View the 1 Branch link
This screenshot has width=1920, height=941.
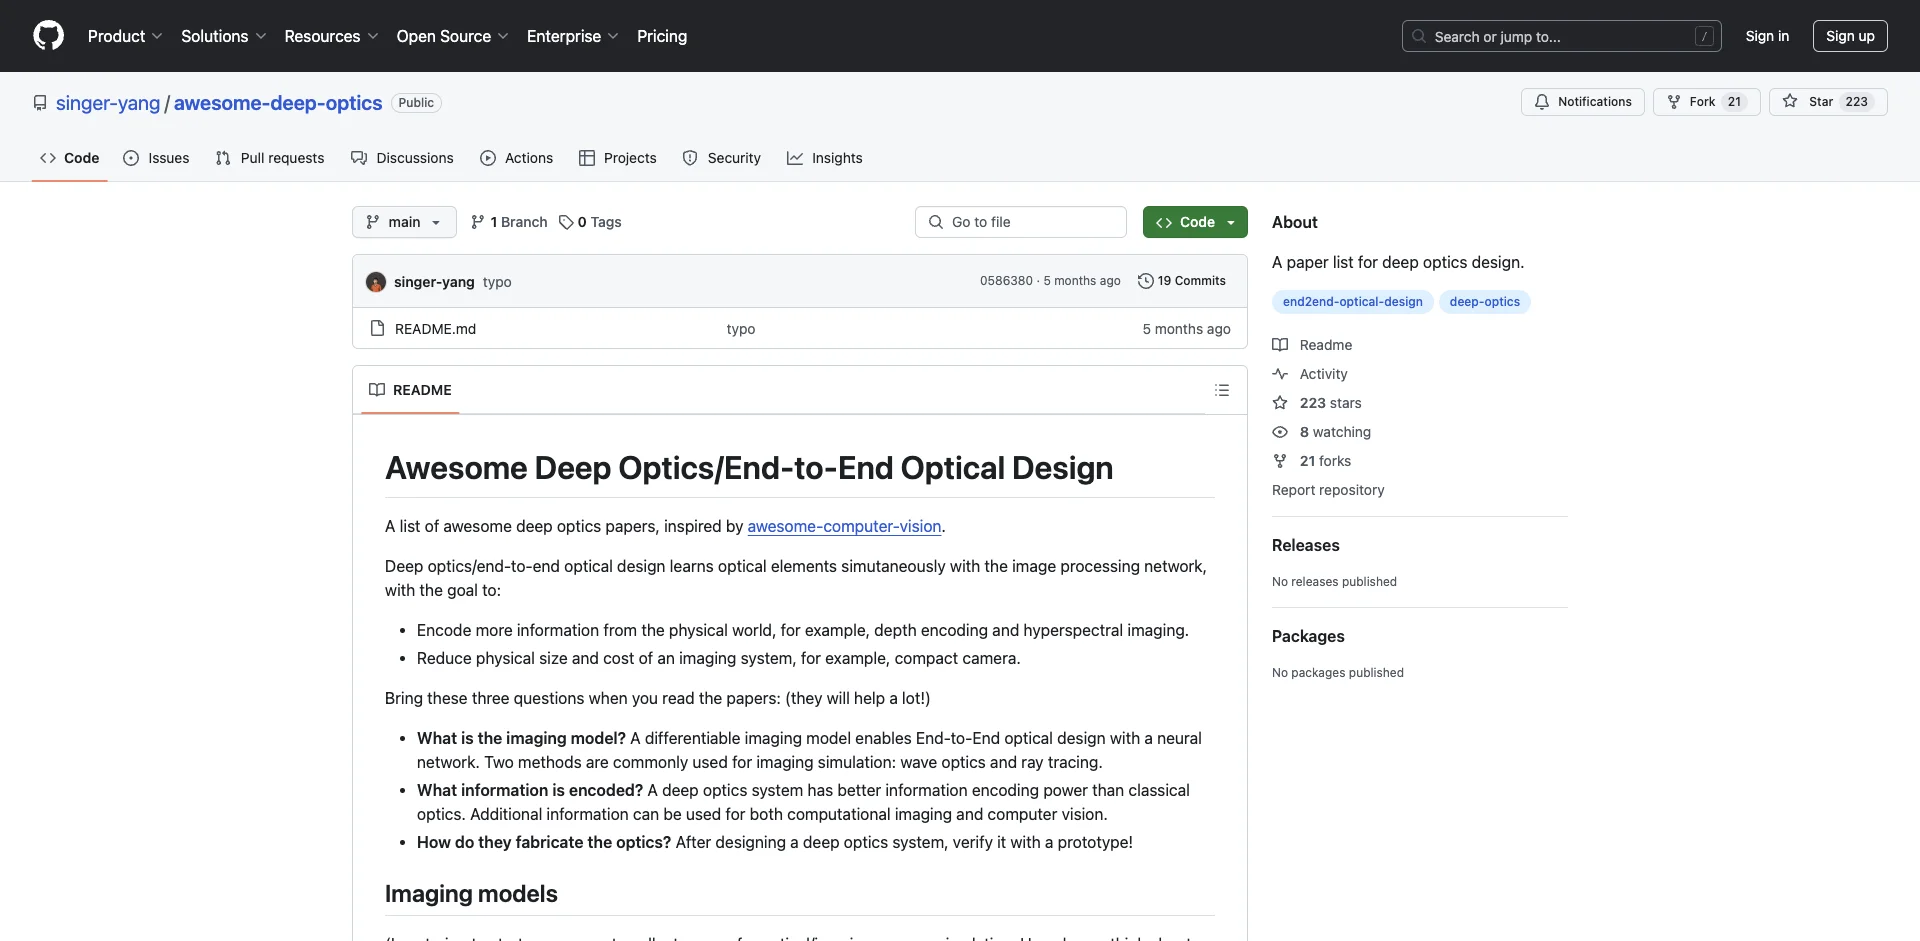point(509,222)
